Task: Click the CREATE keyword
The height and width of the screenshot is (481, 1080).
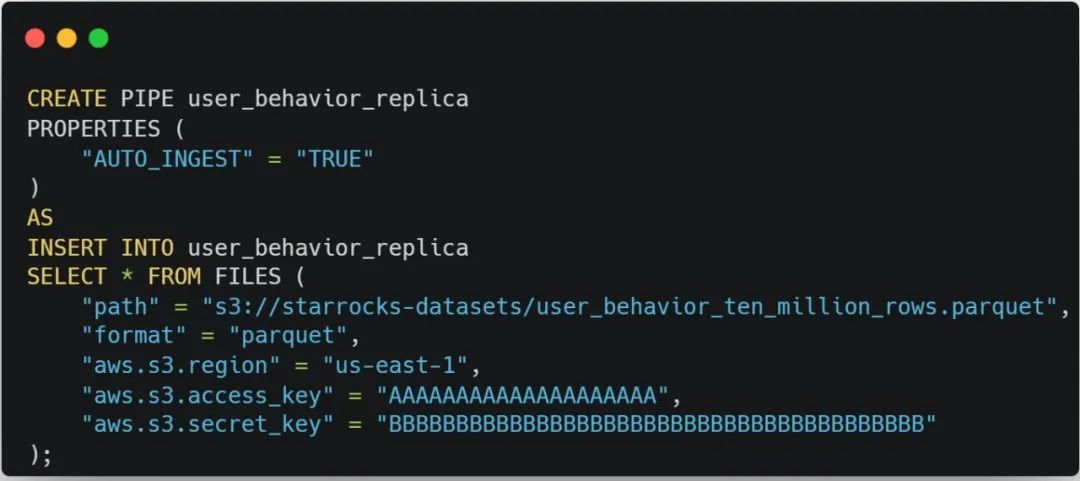Action: pos(67,99)
